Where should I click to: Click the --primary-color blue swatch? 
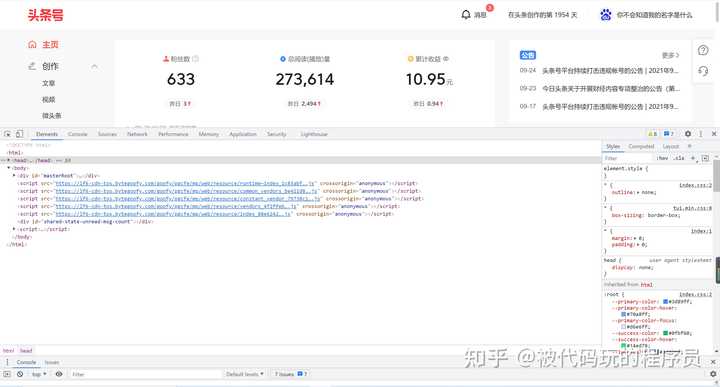(665, 302)
